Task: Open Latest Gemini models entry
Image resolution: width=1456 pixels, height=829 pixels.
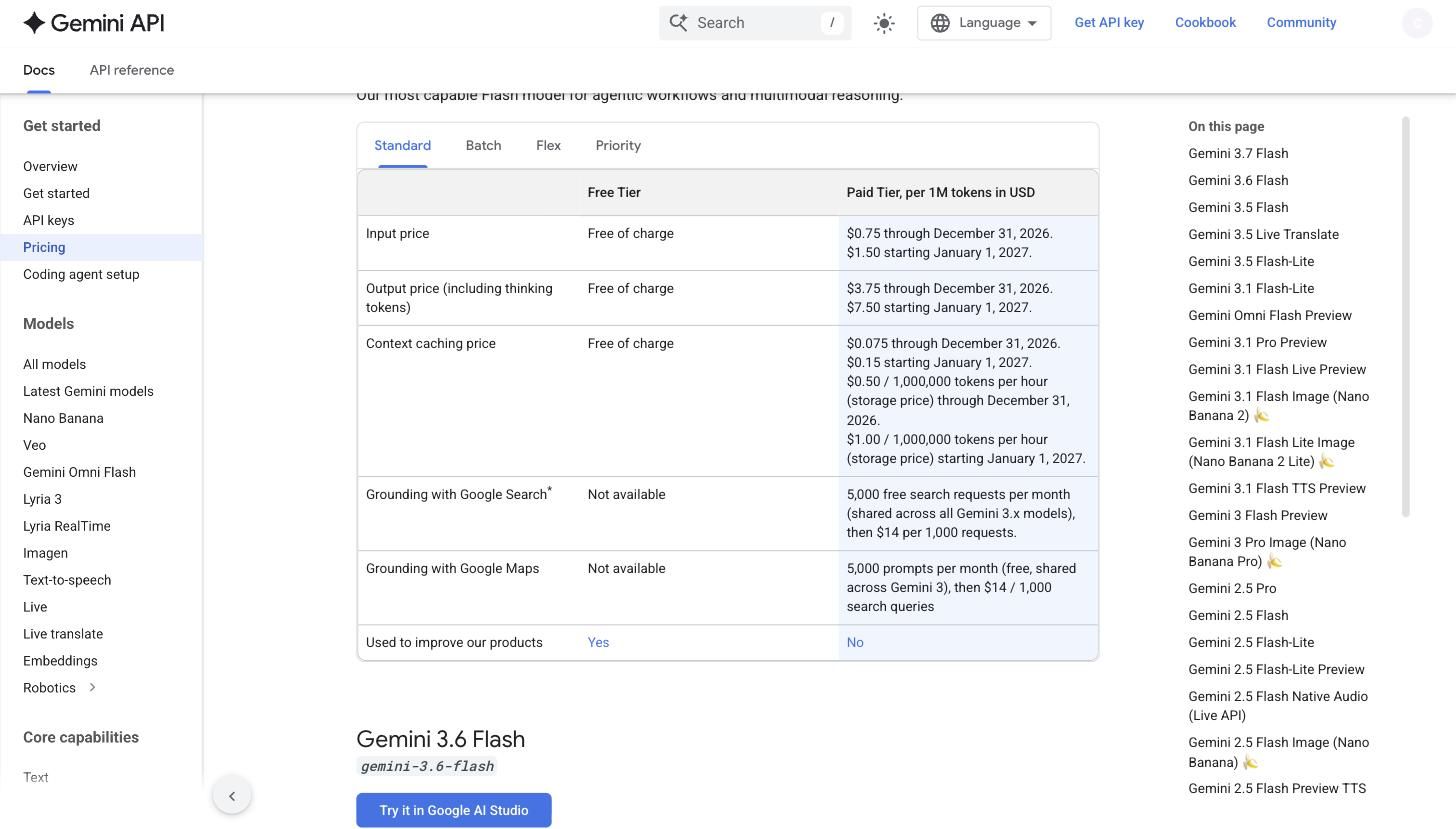Action: pyautogui.click(x=88, y=391)
